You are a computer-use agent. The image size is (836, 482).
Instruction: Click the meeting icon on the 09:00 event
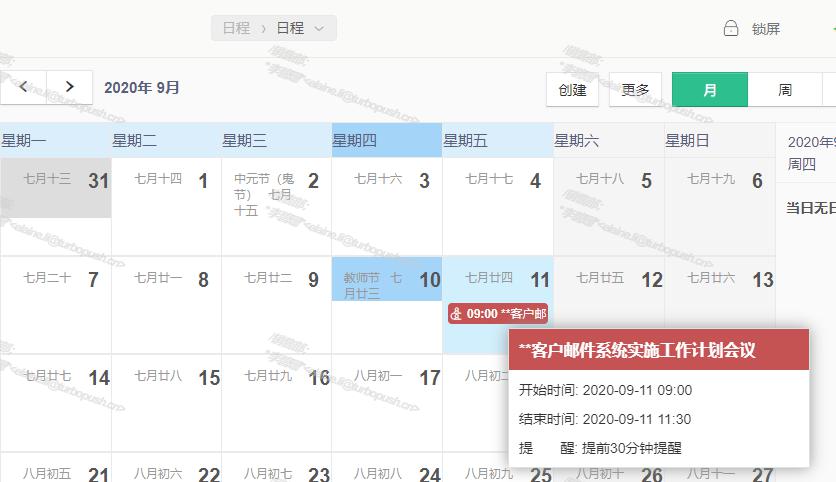click(457, 314)
